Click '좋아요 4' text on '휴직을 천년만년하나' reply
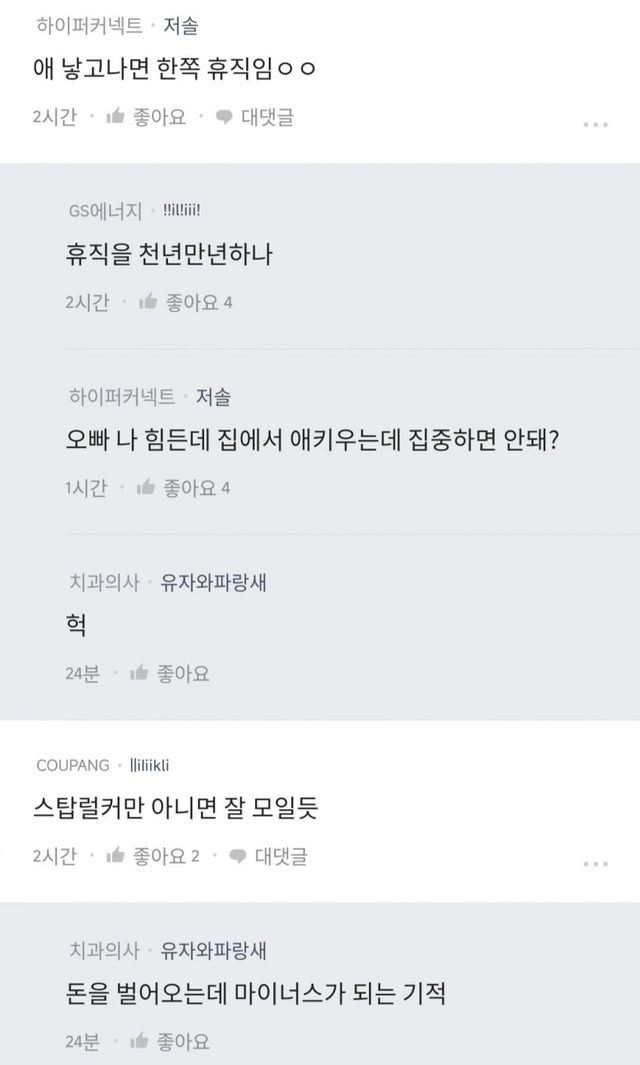640x1065 pixels. point(198,302)
